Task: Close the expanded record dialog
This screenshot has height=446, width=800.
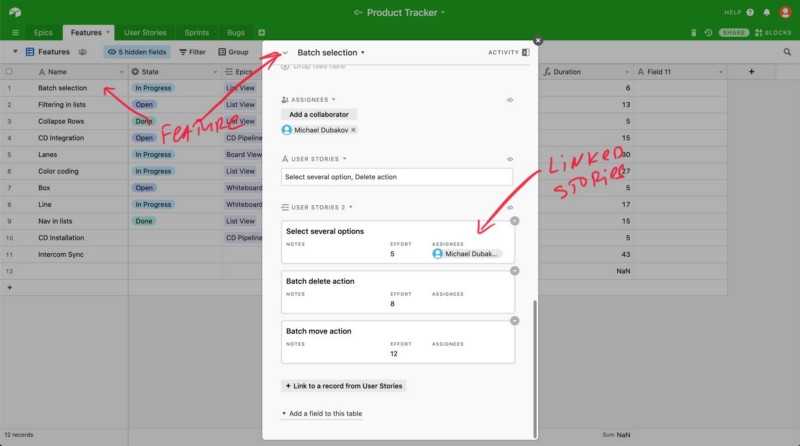Action: click(538, 41)
